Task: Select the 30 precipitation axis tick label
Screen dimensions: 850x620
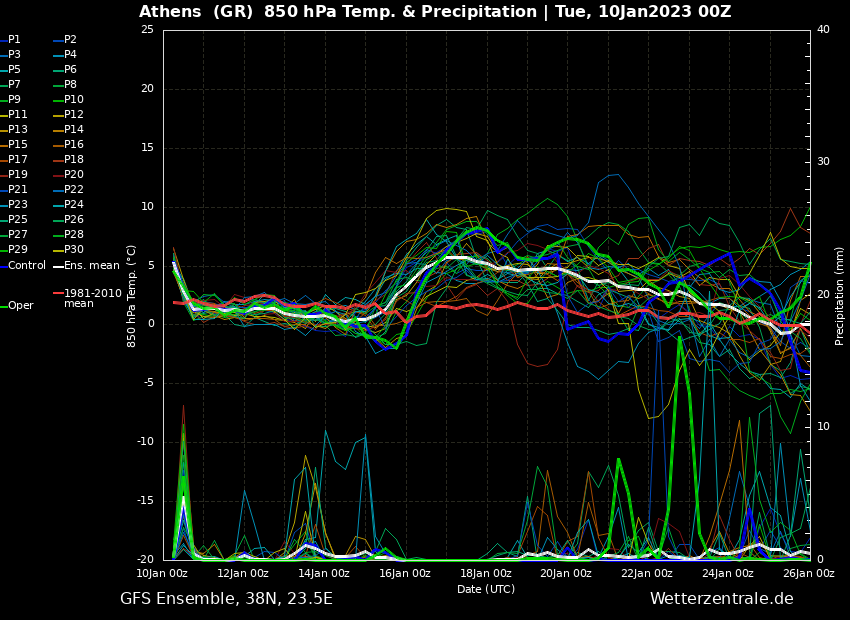Action: point(823,162)
